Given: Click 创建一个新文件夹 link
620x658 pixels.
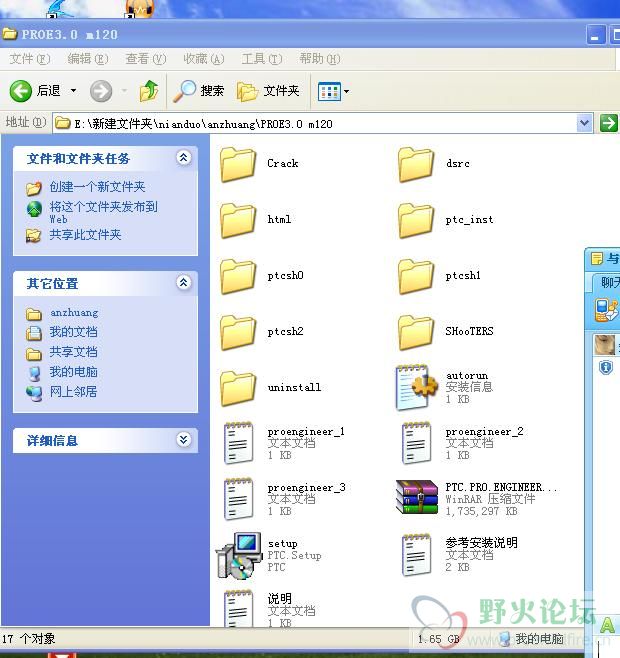Looking at the screenshot, I should [97, 187].
